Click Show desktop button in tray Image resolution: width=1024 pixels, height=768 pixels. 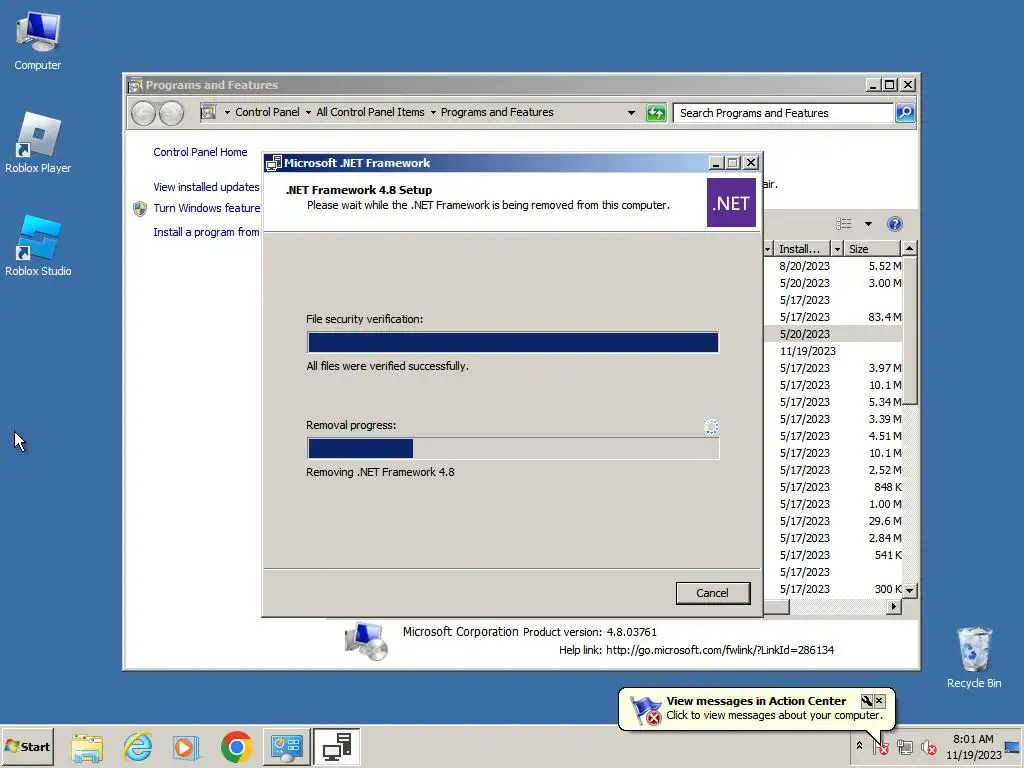coord(1014,746)
